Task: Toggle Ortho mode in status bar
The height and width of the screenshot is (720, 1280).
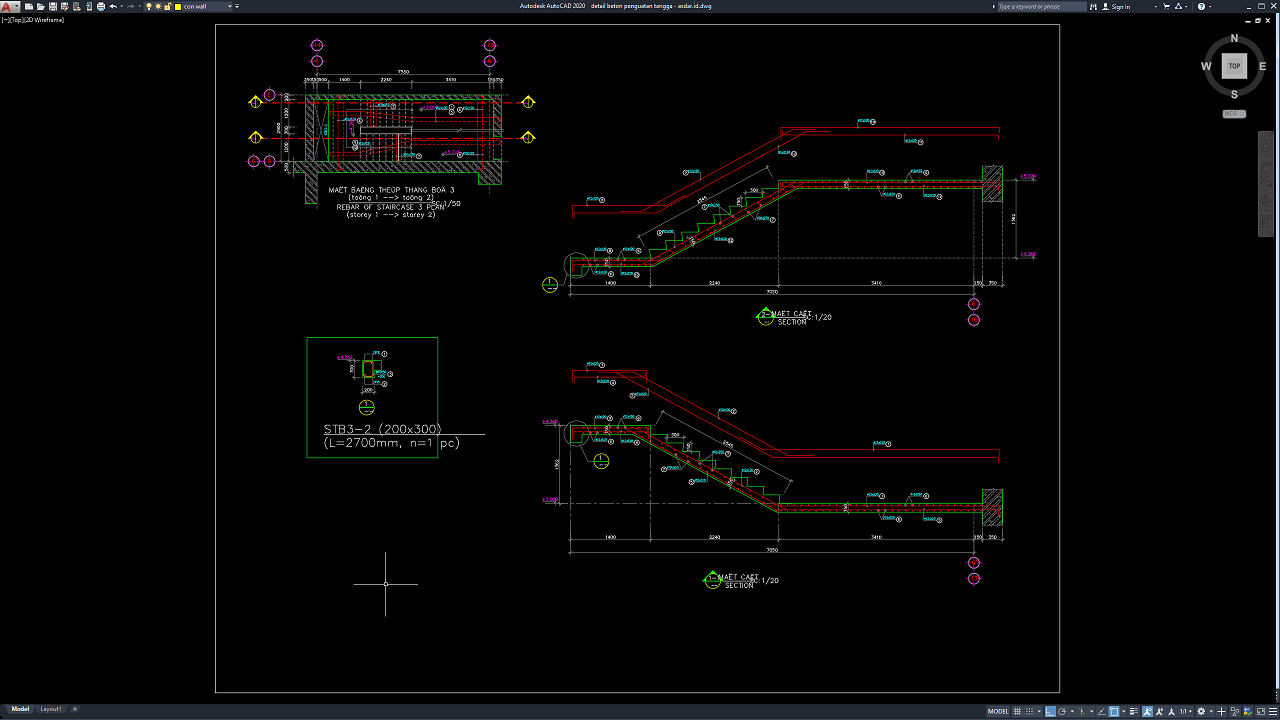Action: click(1050, 711)
